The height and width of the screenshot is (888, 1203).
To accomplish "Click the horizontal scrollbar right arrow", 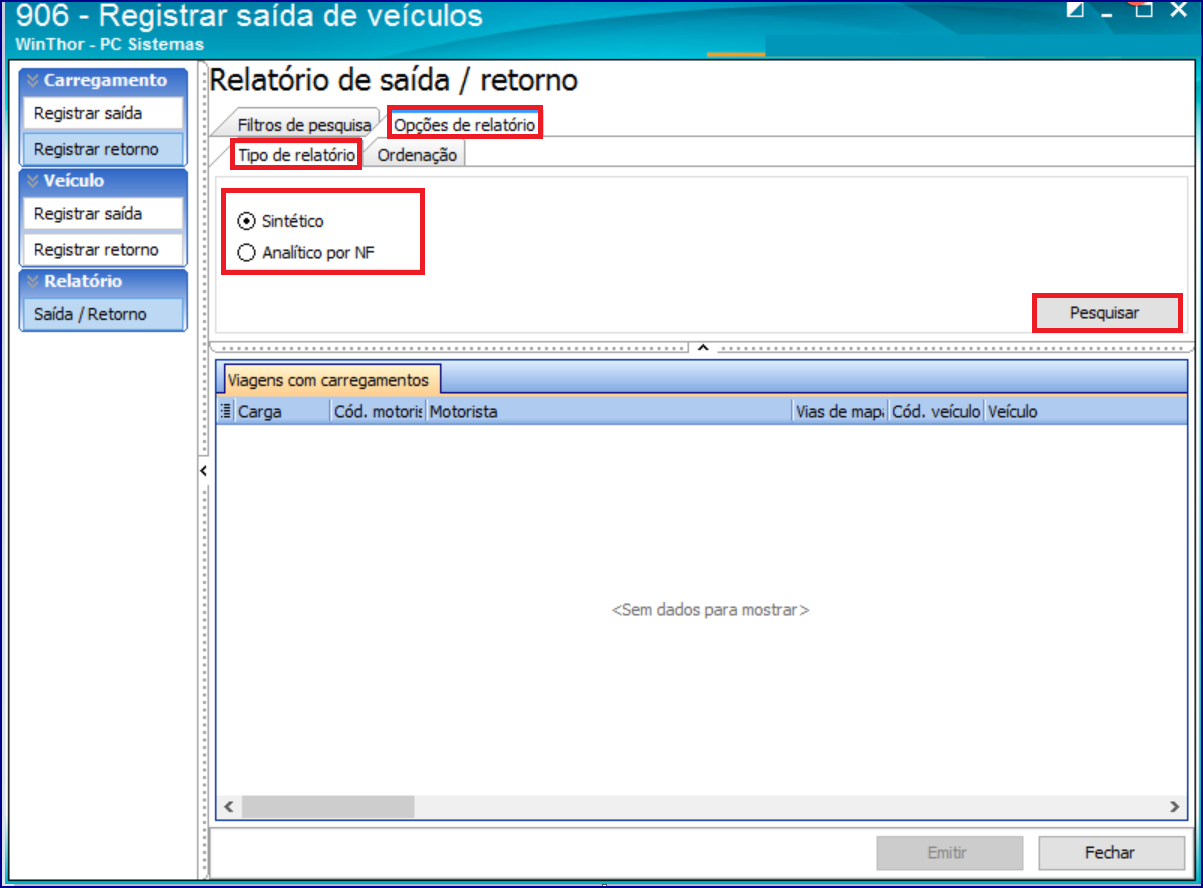I will click(x=1174, y=806).
